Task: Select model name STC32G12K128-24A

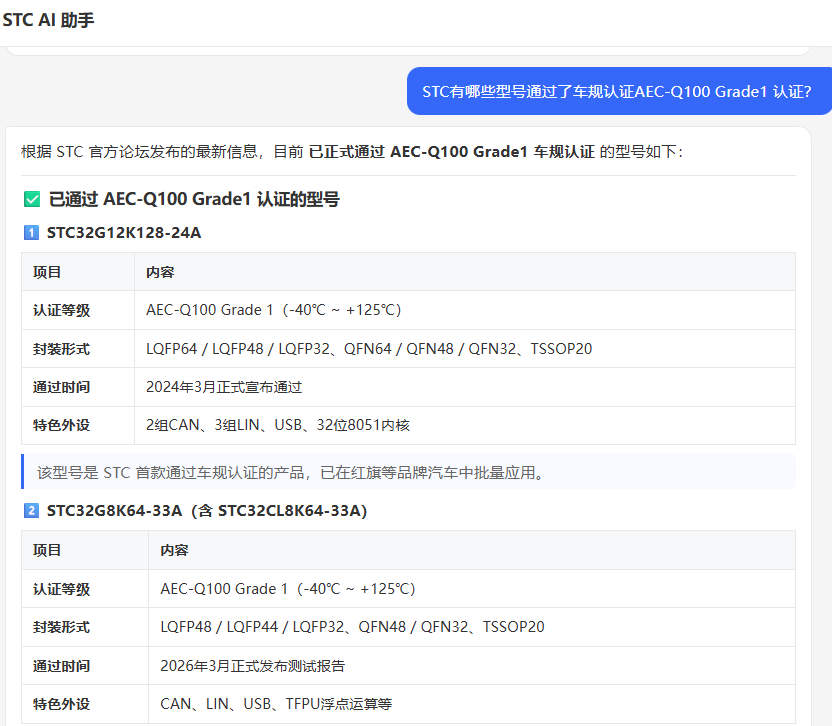Action: (x=124, y=232)
